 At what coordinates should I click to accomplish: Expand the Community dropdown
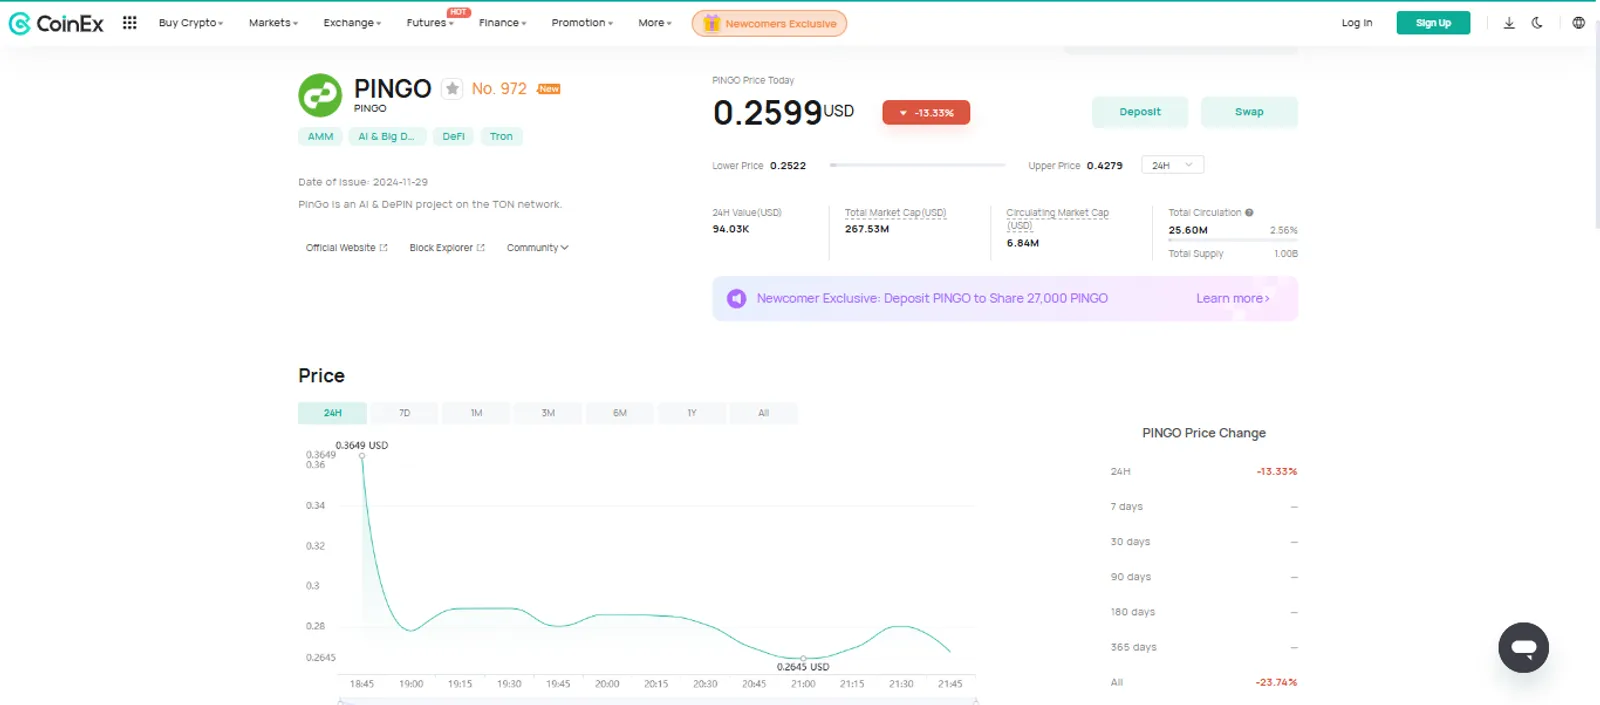537,248
